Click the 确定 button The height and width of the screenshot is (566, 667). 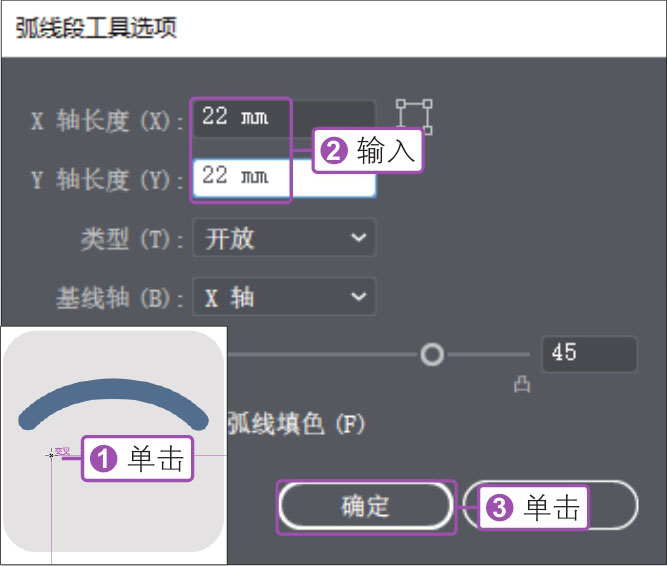coord(365,506)
